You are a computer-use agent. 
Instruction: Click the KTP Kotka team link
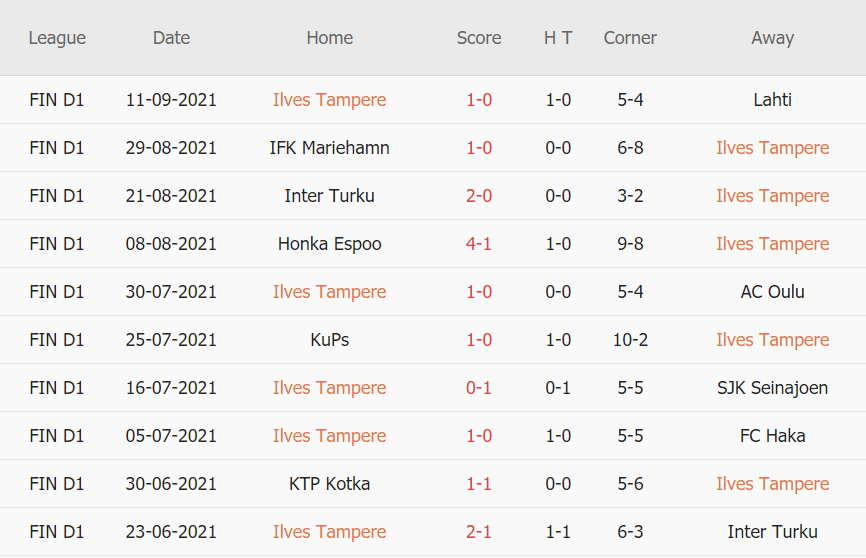coord(329,484)
